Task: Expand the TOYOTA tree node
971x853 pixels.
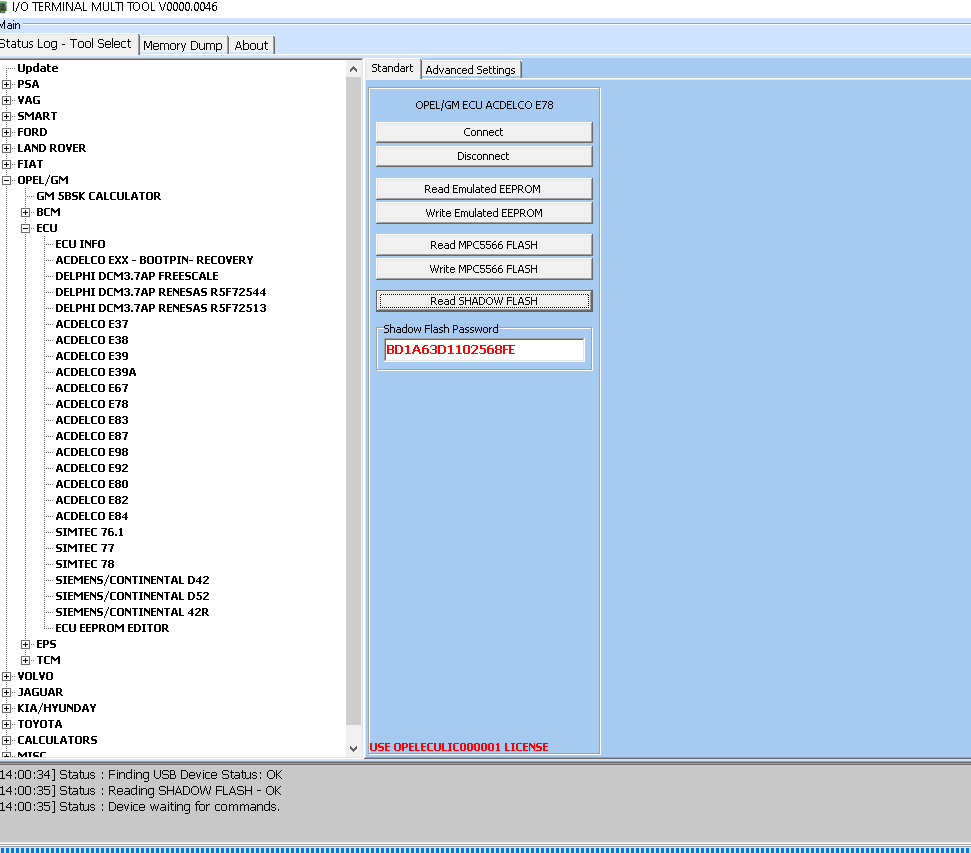Action: click(7, 724)
